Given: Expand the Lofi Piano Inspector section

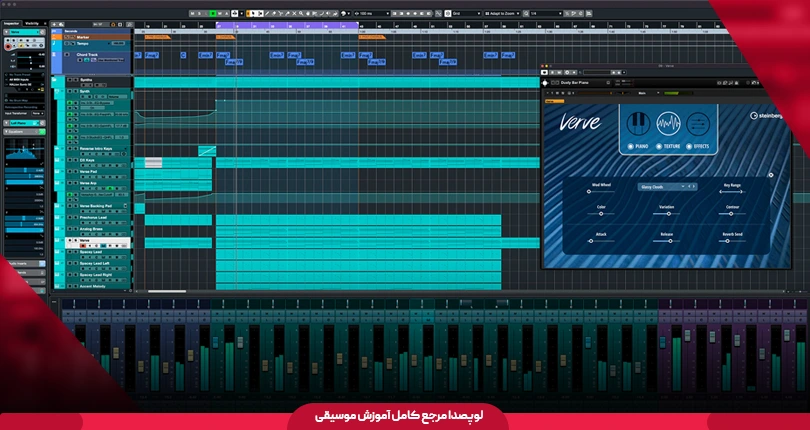Looking at the screenshot, I should click(x=6, y=123).
